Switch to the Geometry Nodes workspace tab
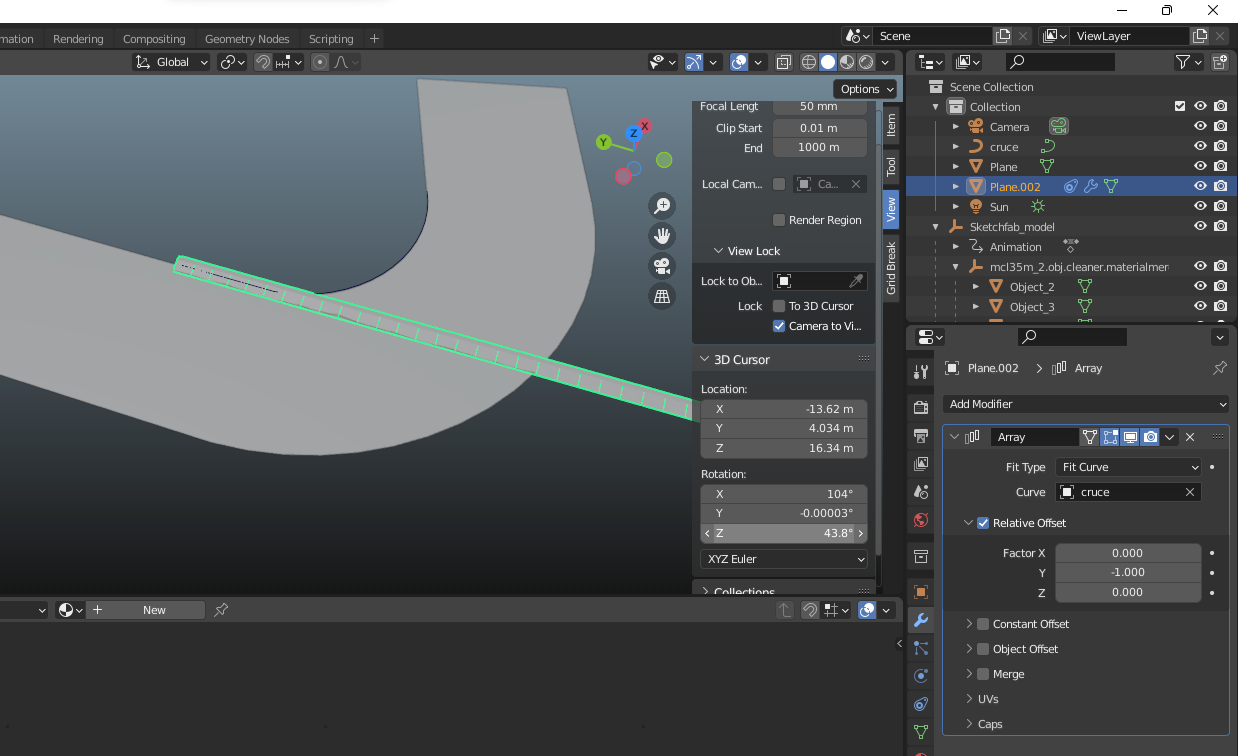Viewport: 1238px width, 756px height. click(247, 39)
